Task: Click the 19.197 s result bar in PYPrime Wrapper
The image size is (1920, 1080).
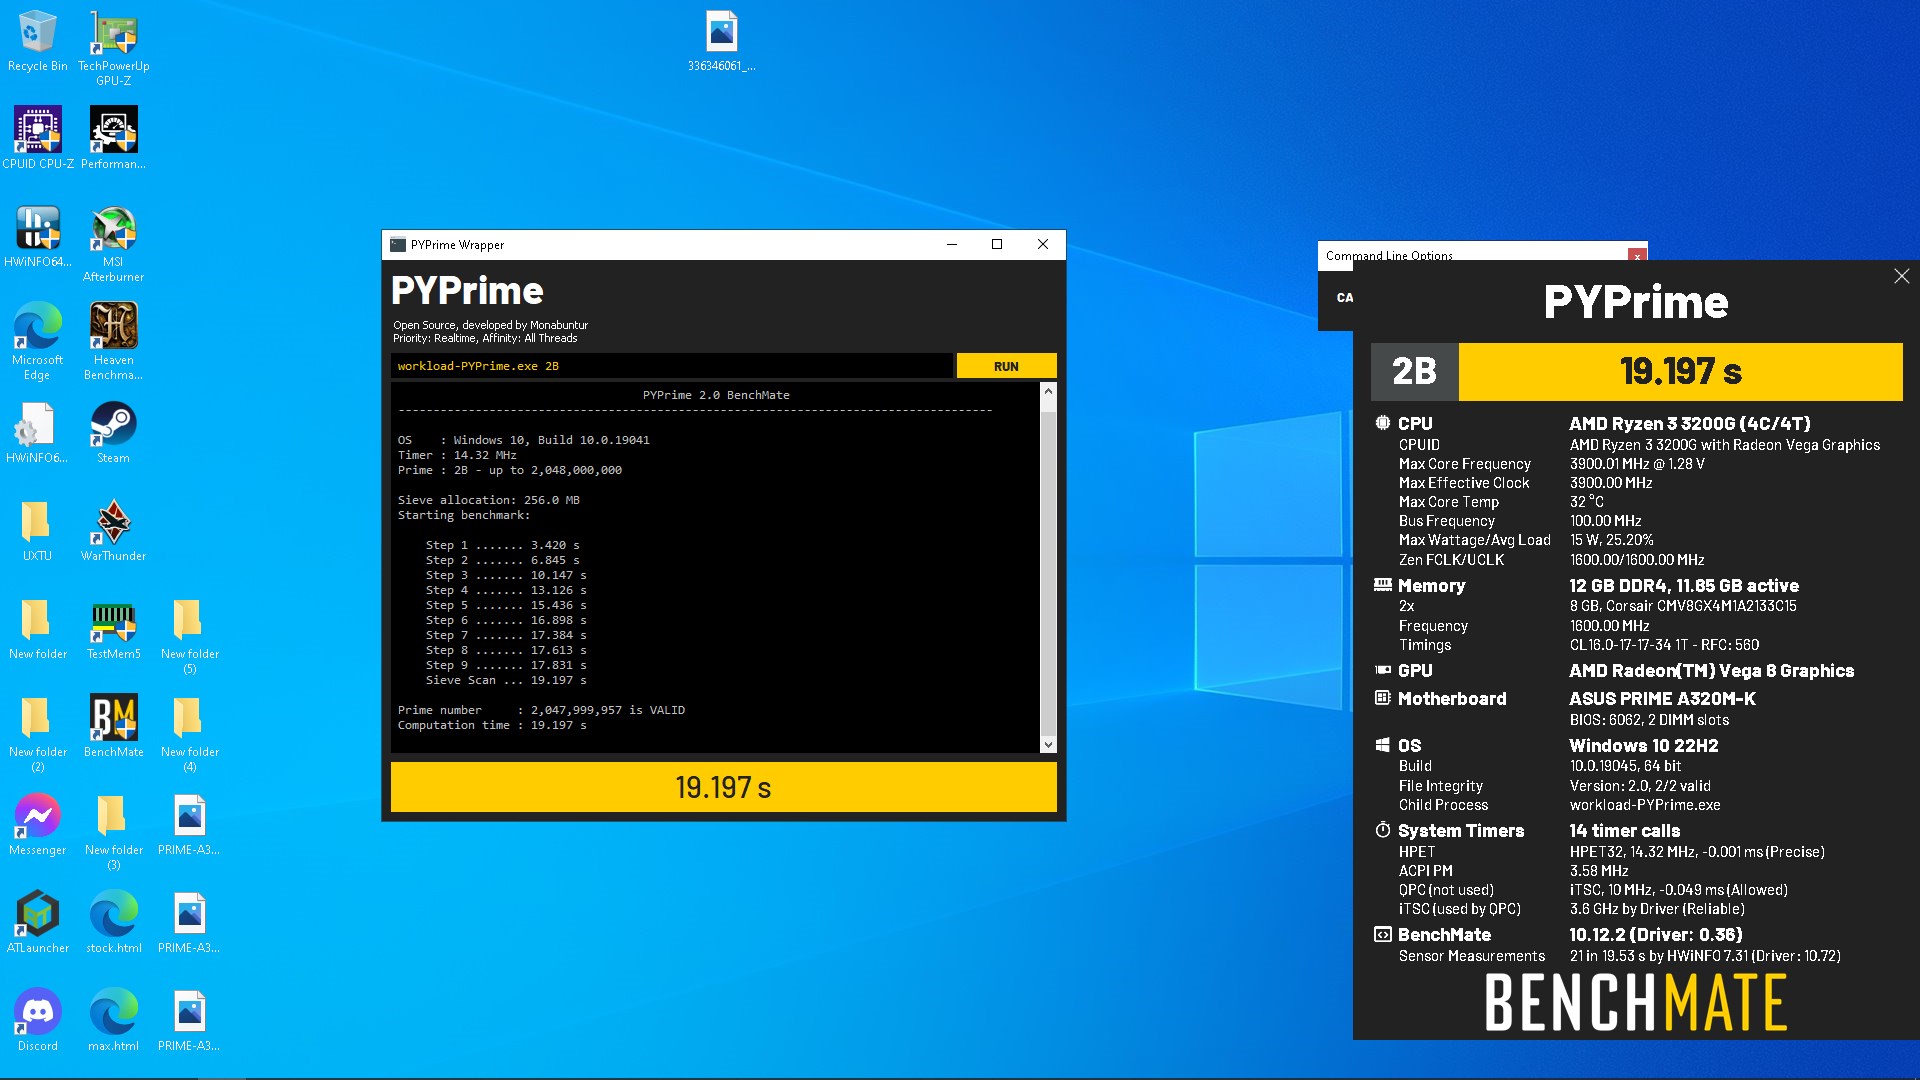Action: (723, 787)
